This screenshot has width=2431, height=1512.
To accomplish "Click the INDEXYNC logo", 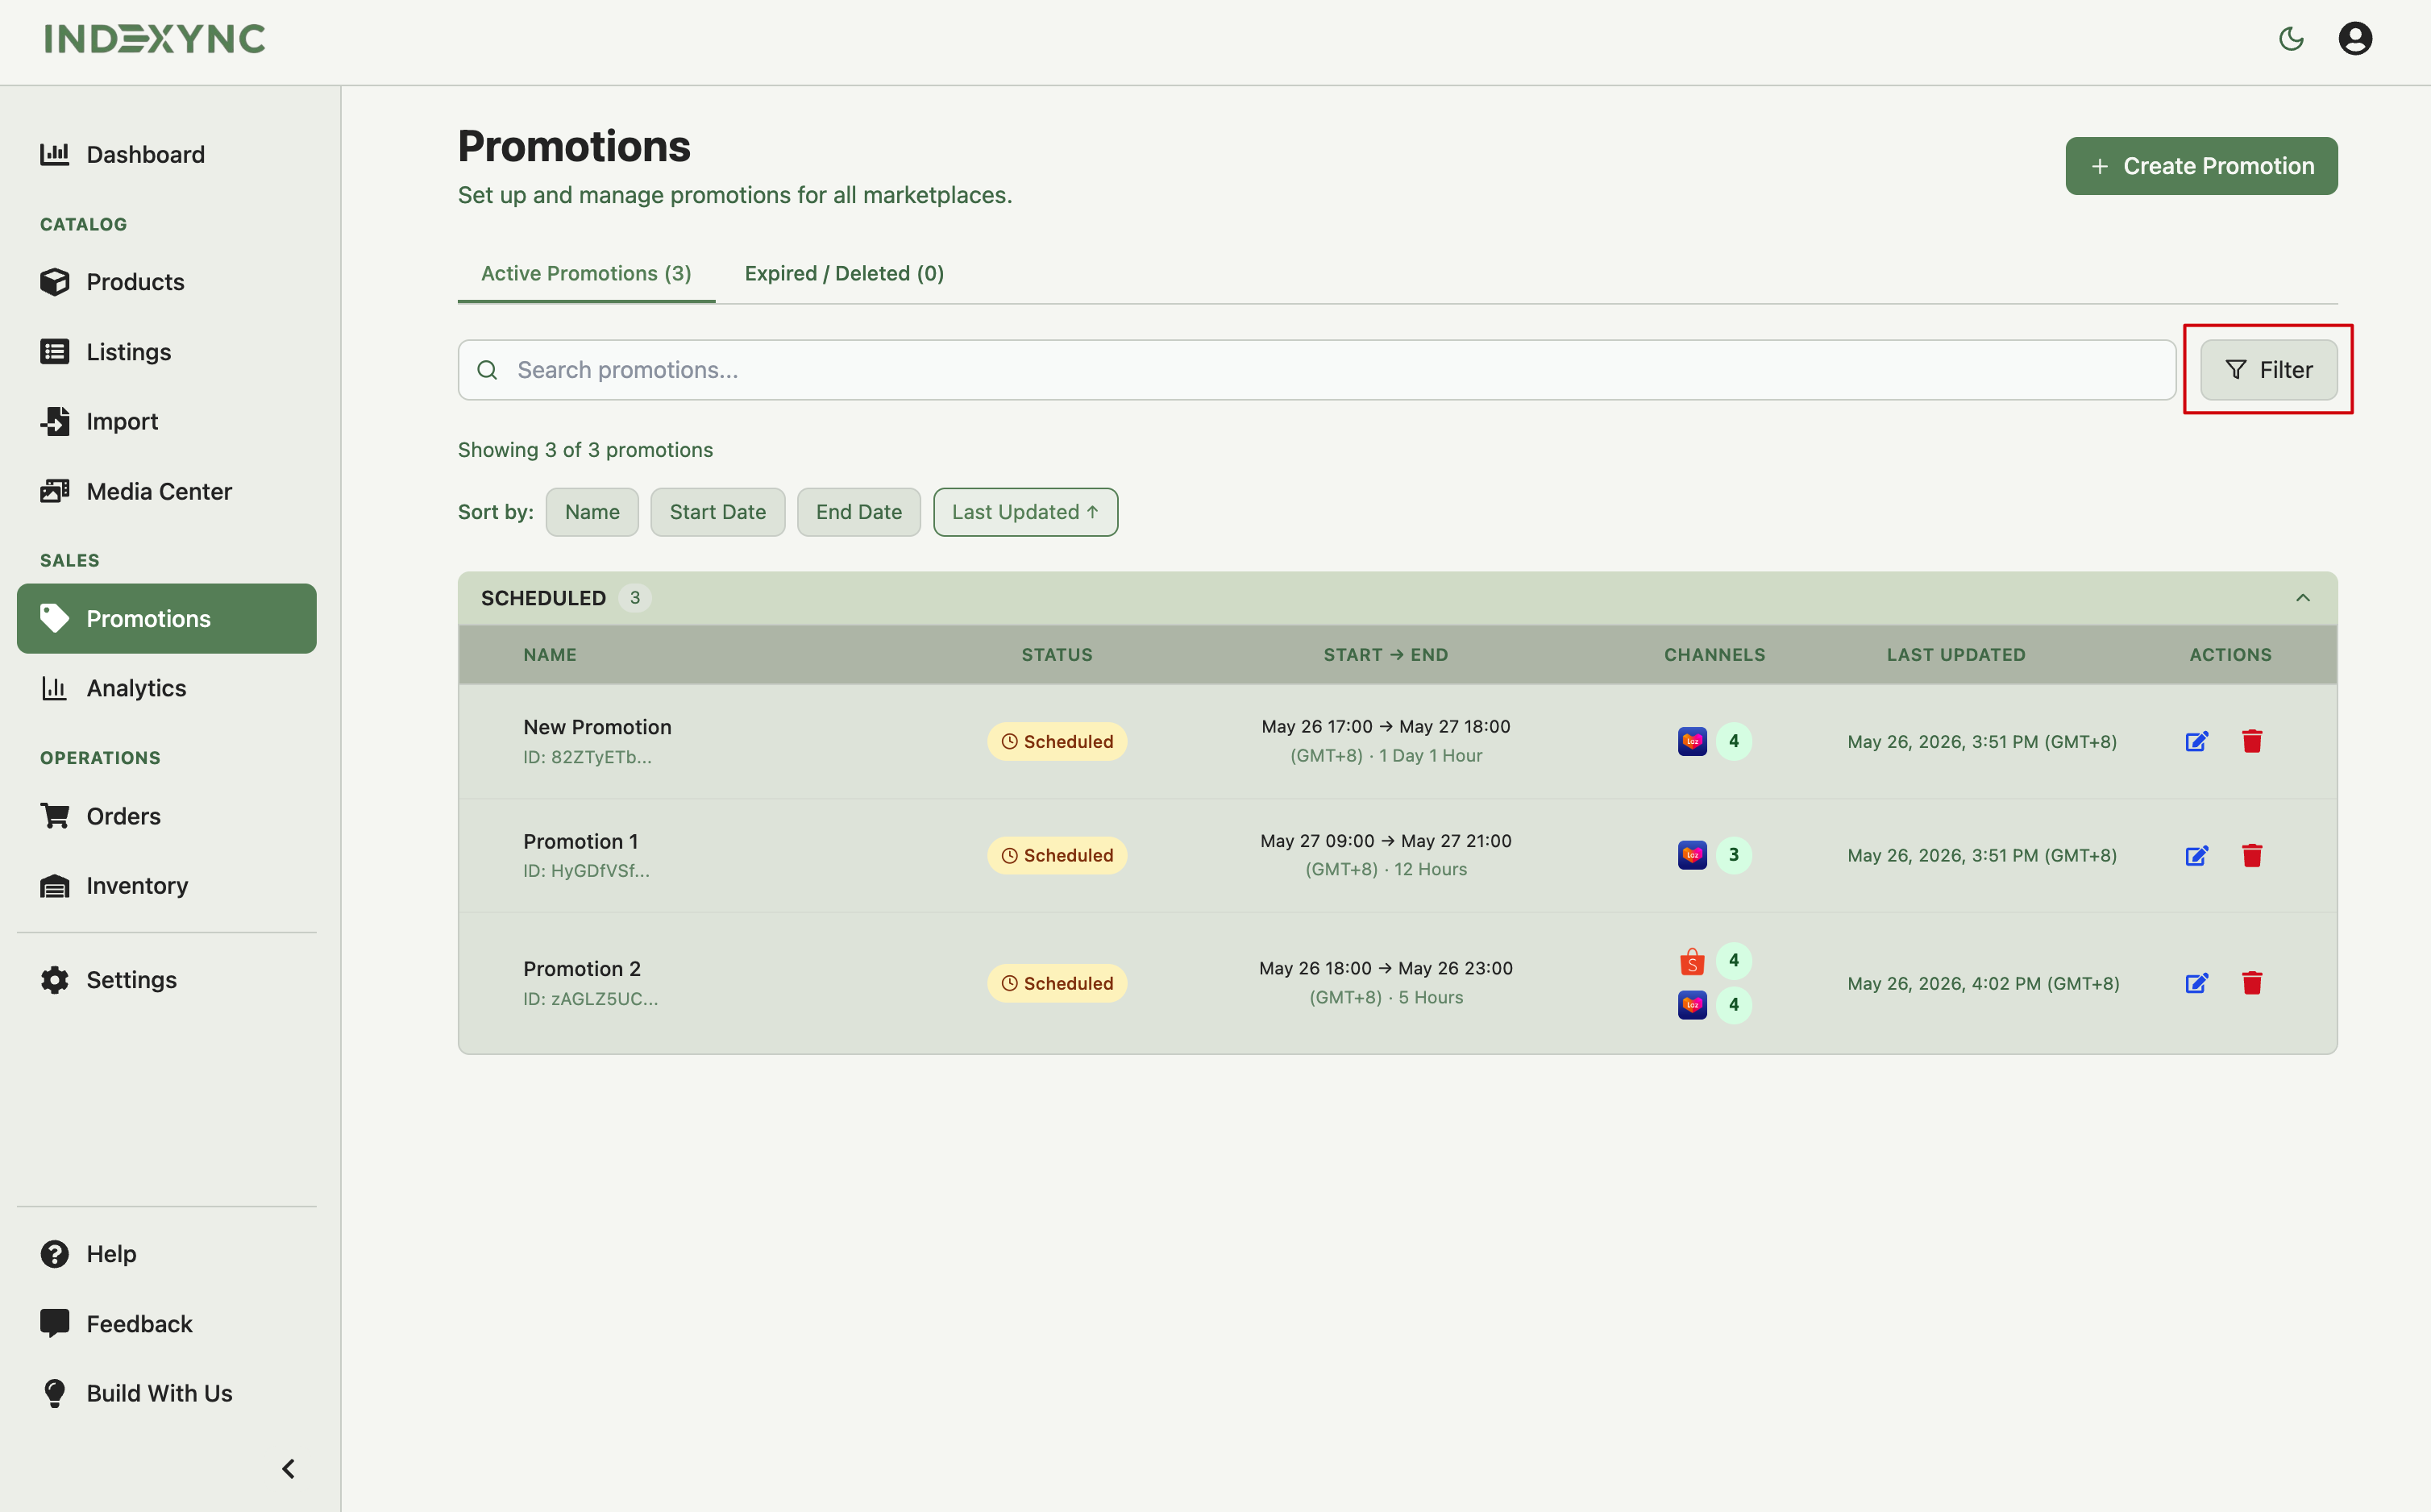I will click(155, 39).
